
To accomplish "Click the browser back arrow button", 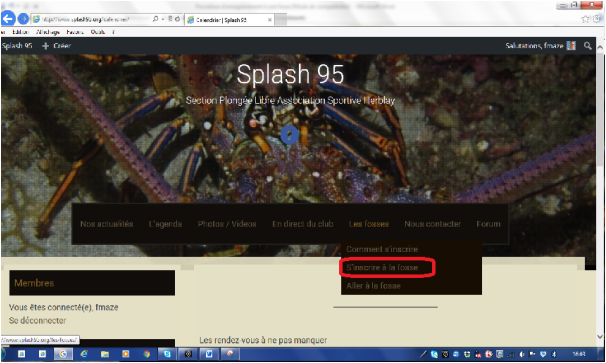I will pyautogui.click(x=8, y=18).
